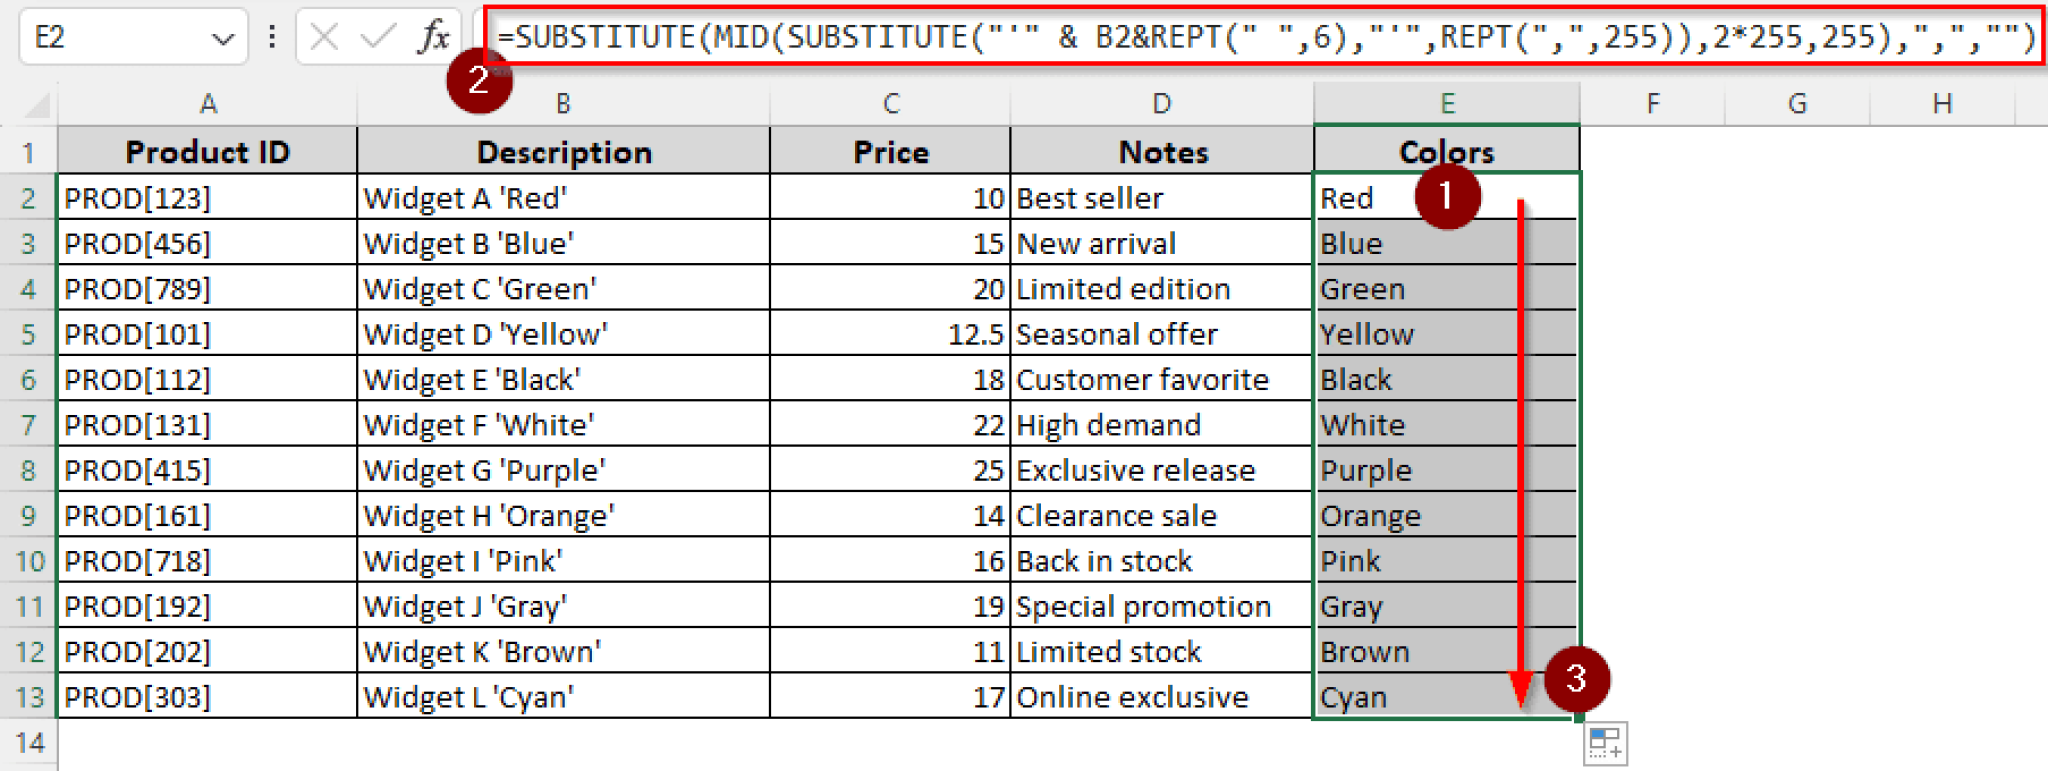Viewport: 2048px width, 771px height.
Task: Select row 7 header
Action: pyautogui.click(x=28, y=425)
